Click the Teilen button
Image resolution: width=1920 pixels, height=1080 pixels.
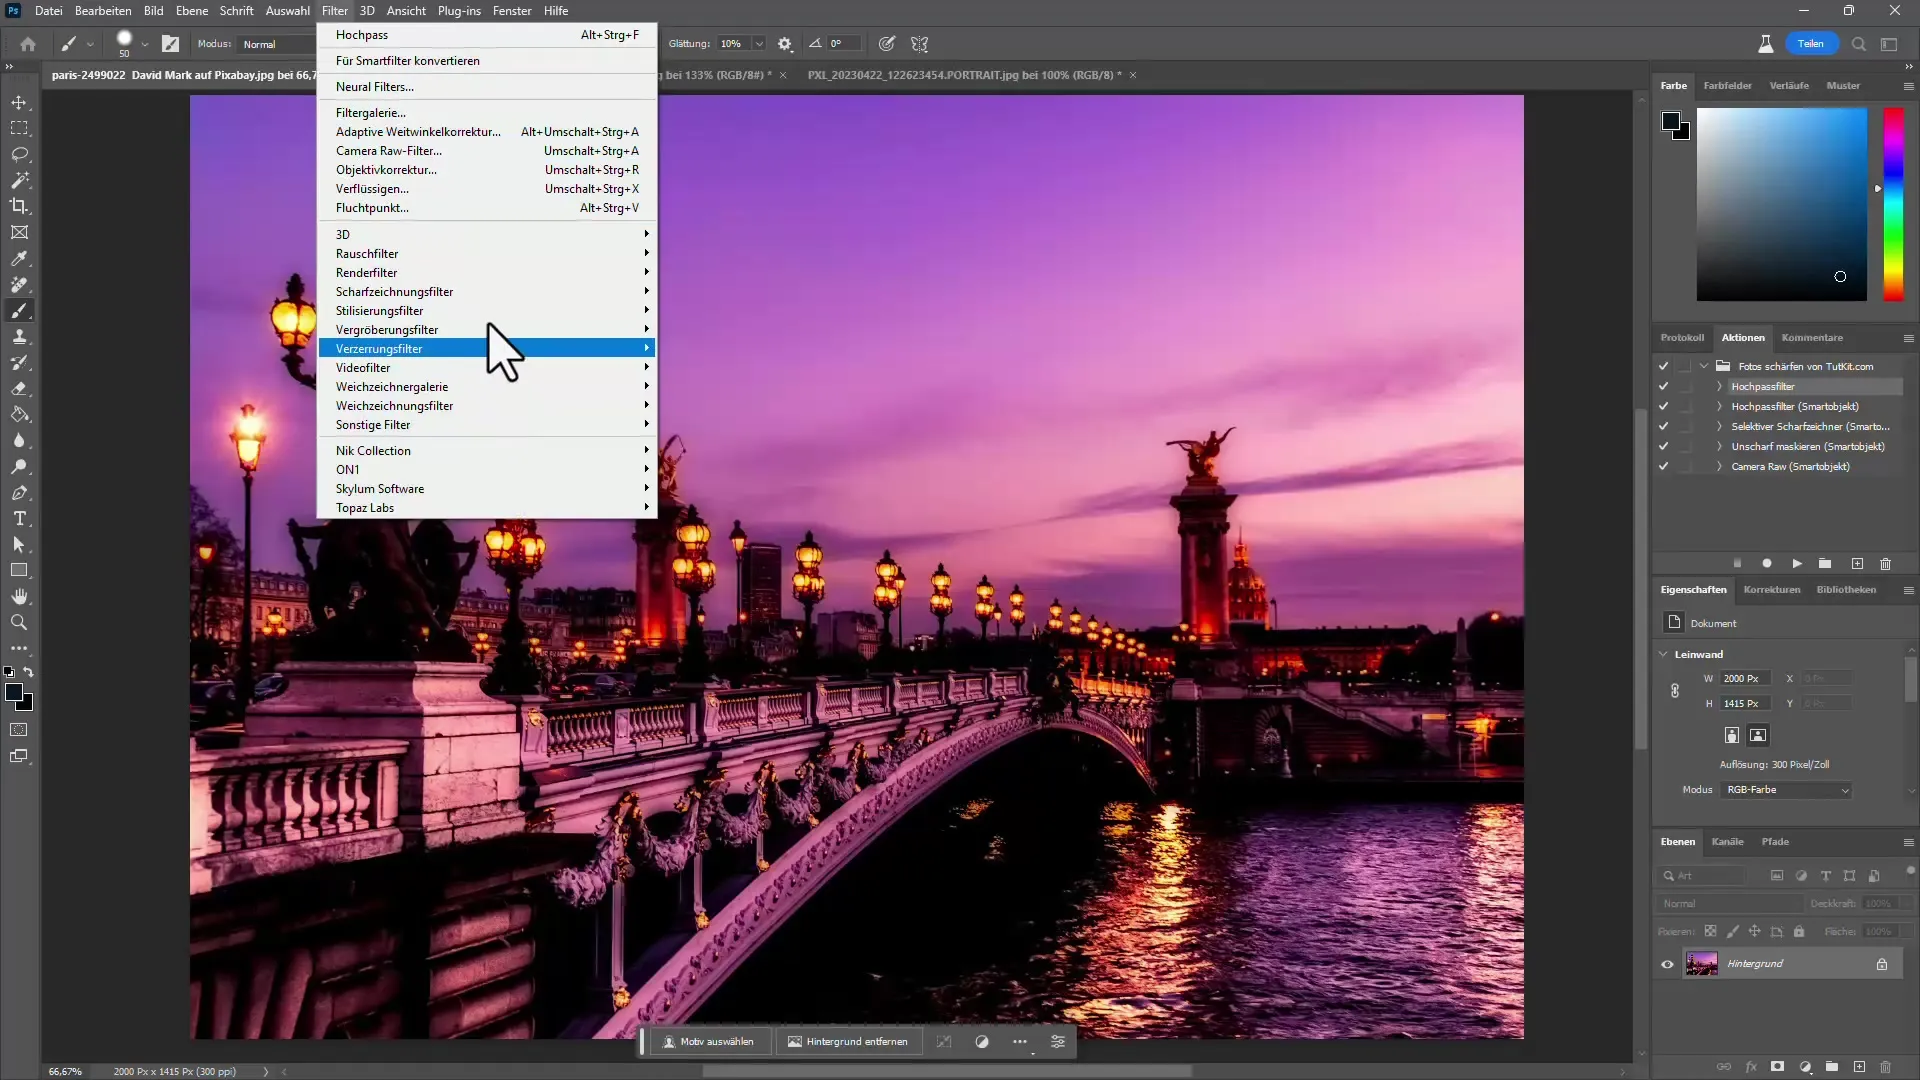1811,44
